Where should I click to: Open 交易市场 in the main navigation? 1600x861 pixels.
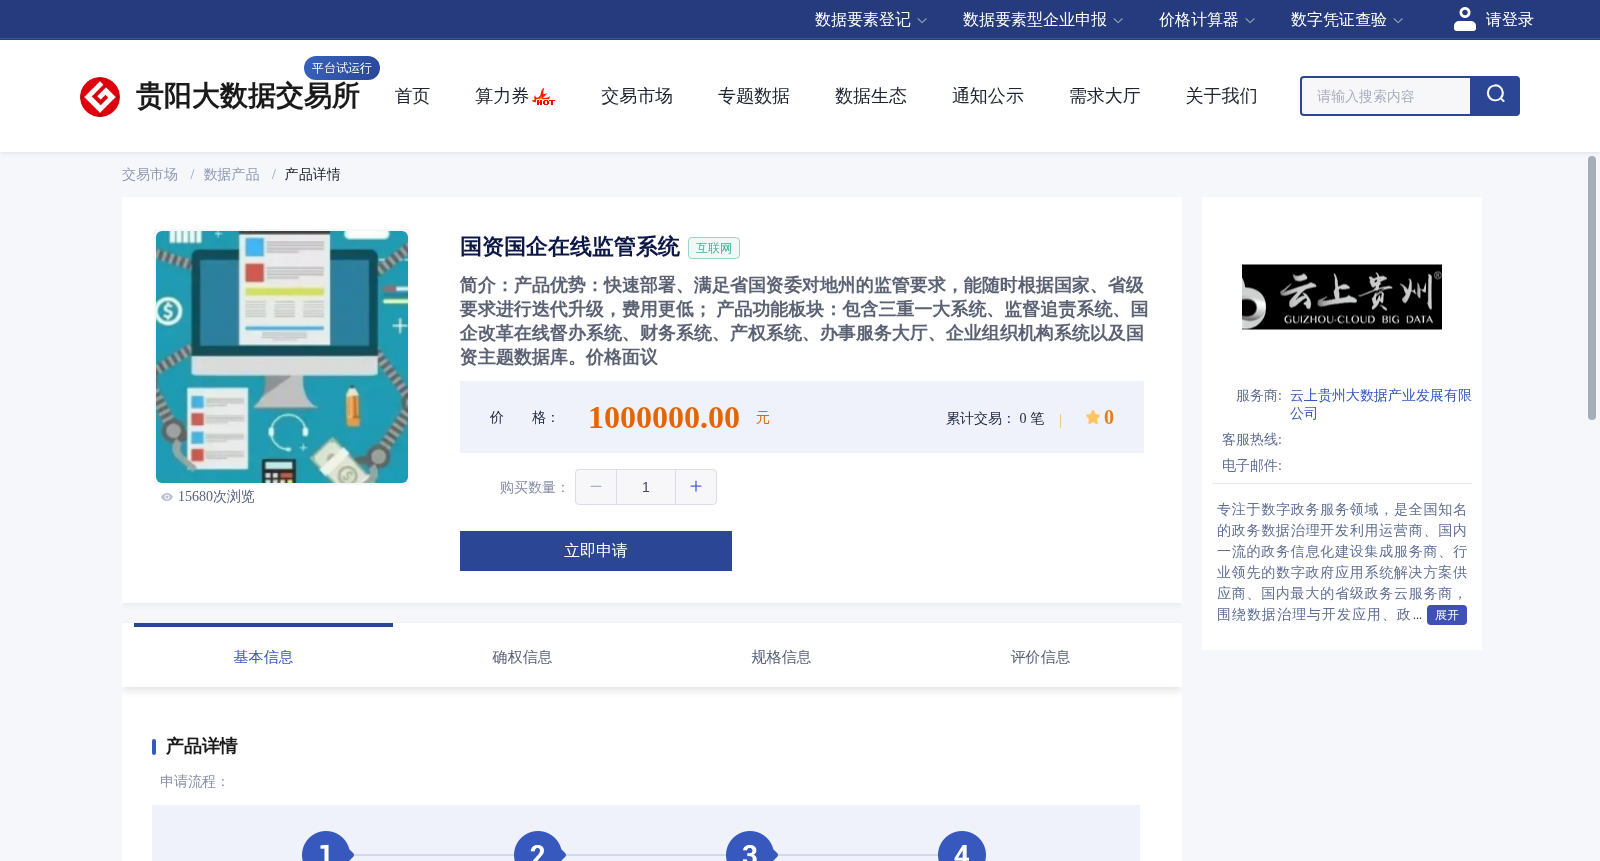pos(637,96)
